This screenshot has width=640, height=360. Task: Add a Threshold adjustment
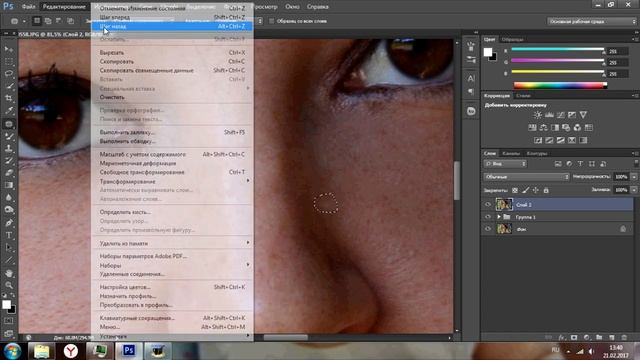pos(561,140)
